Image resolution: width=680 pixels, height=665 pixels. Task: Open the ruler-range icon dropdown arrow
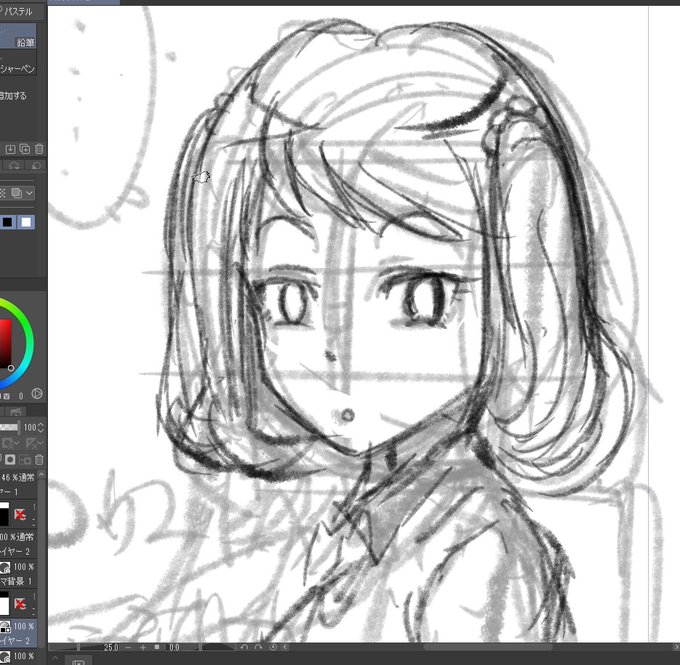click(40, 443)
